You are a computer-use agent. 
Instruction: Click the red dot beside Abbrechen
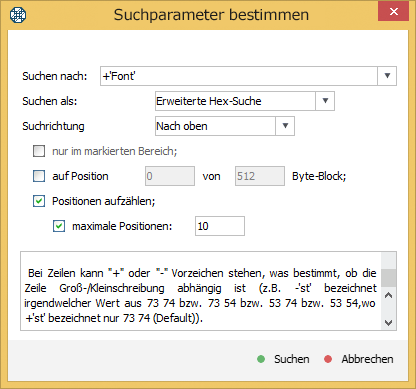328,359
